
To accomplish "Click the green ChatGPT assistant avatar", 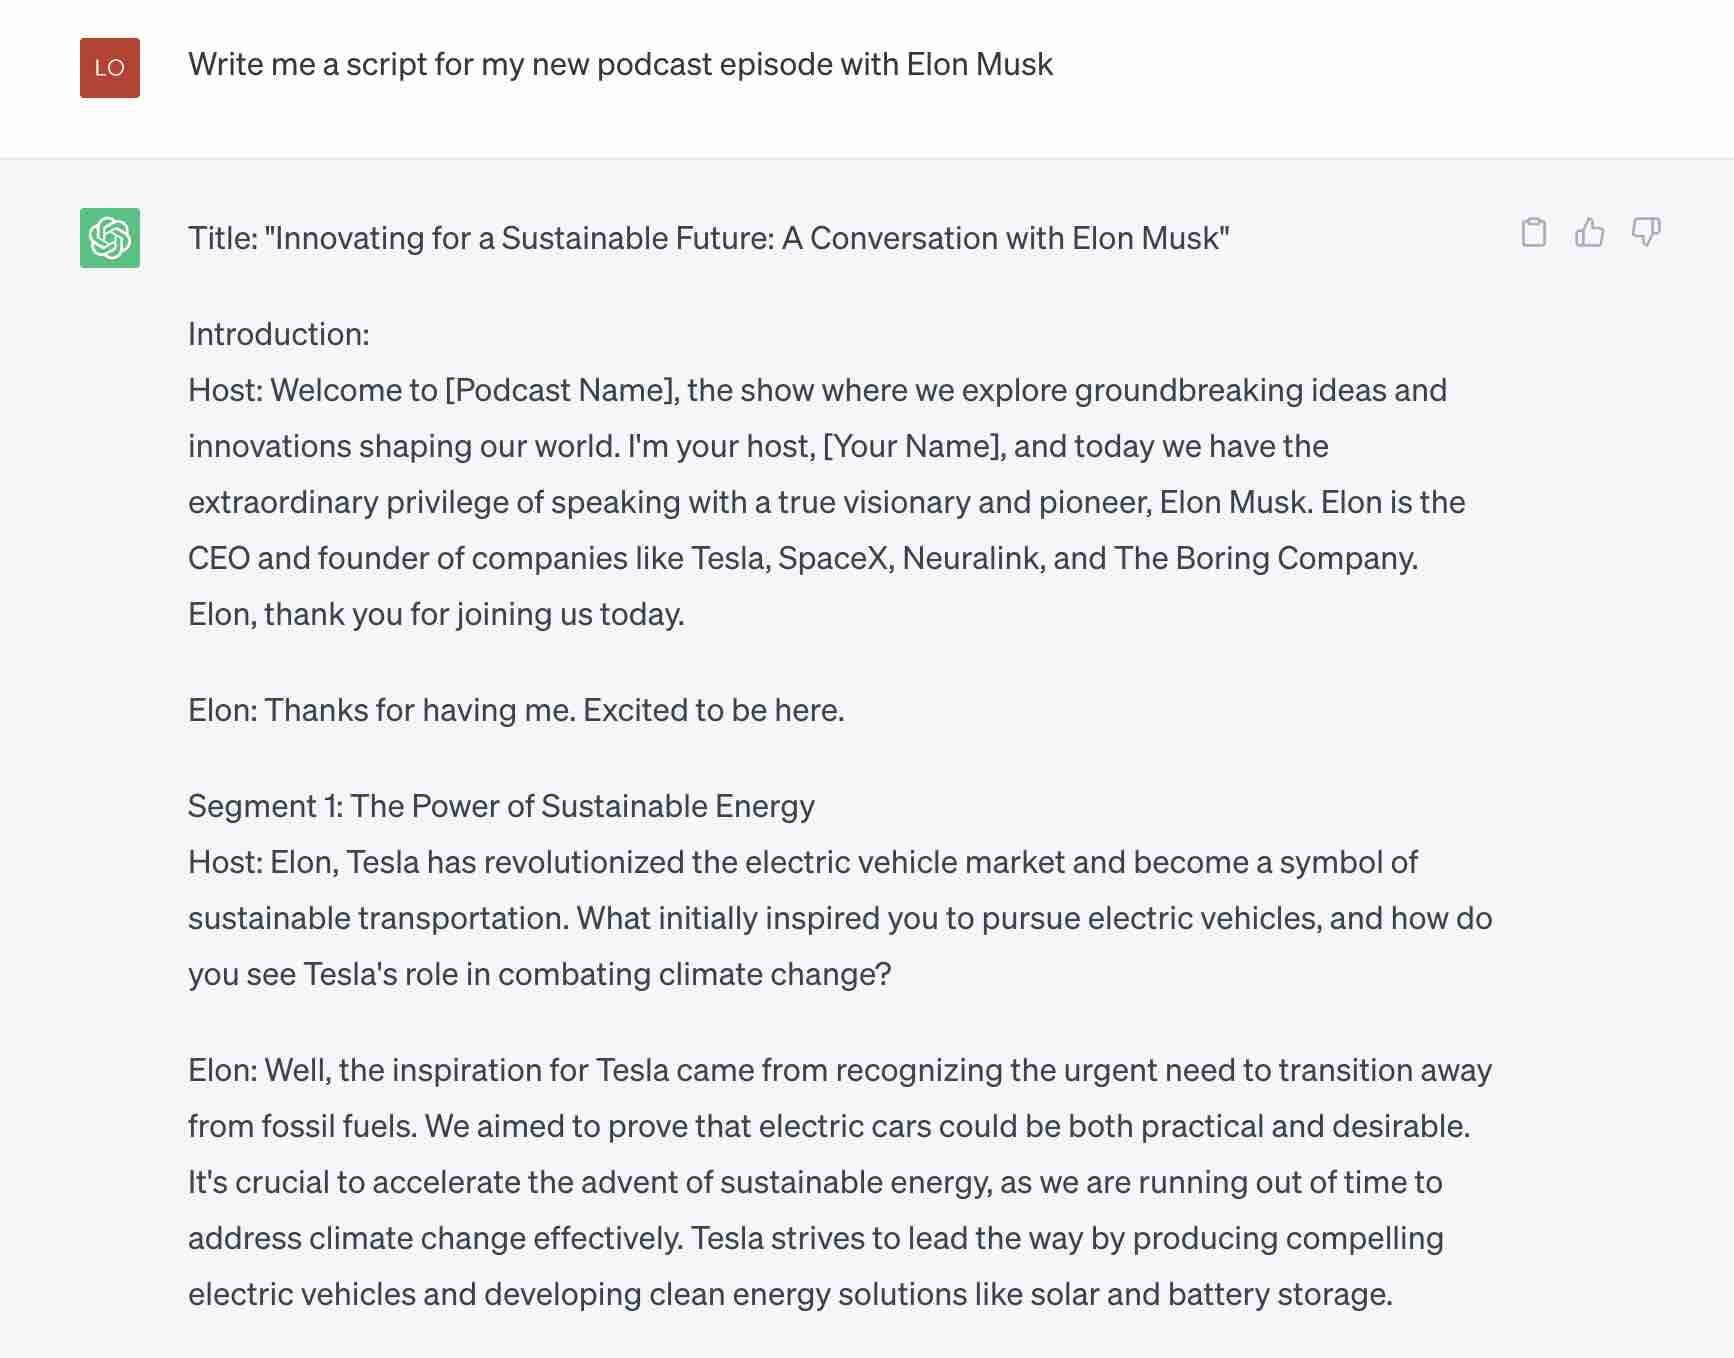I will coord(111,239).
